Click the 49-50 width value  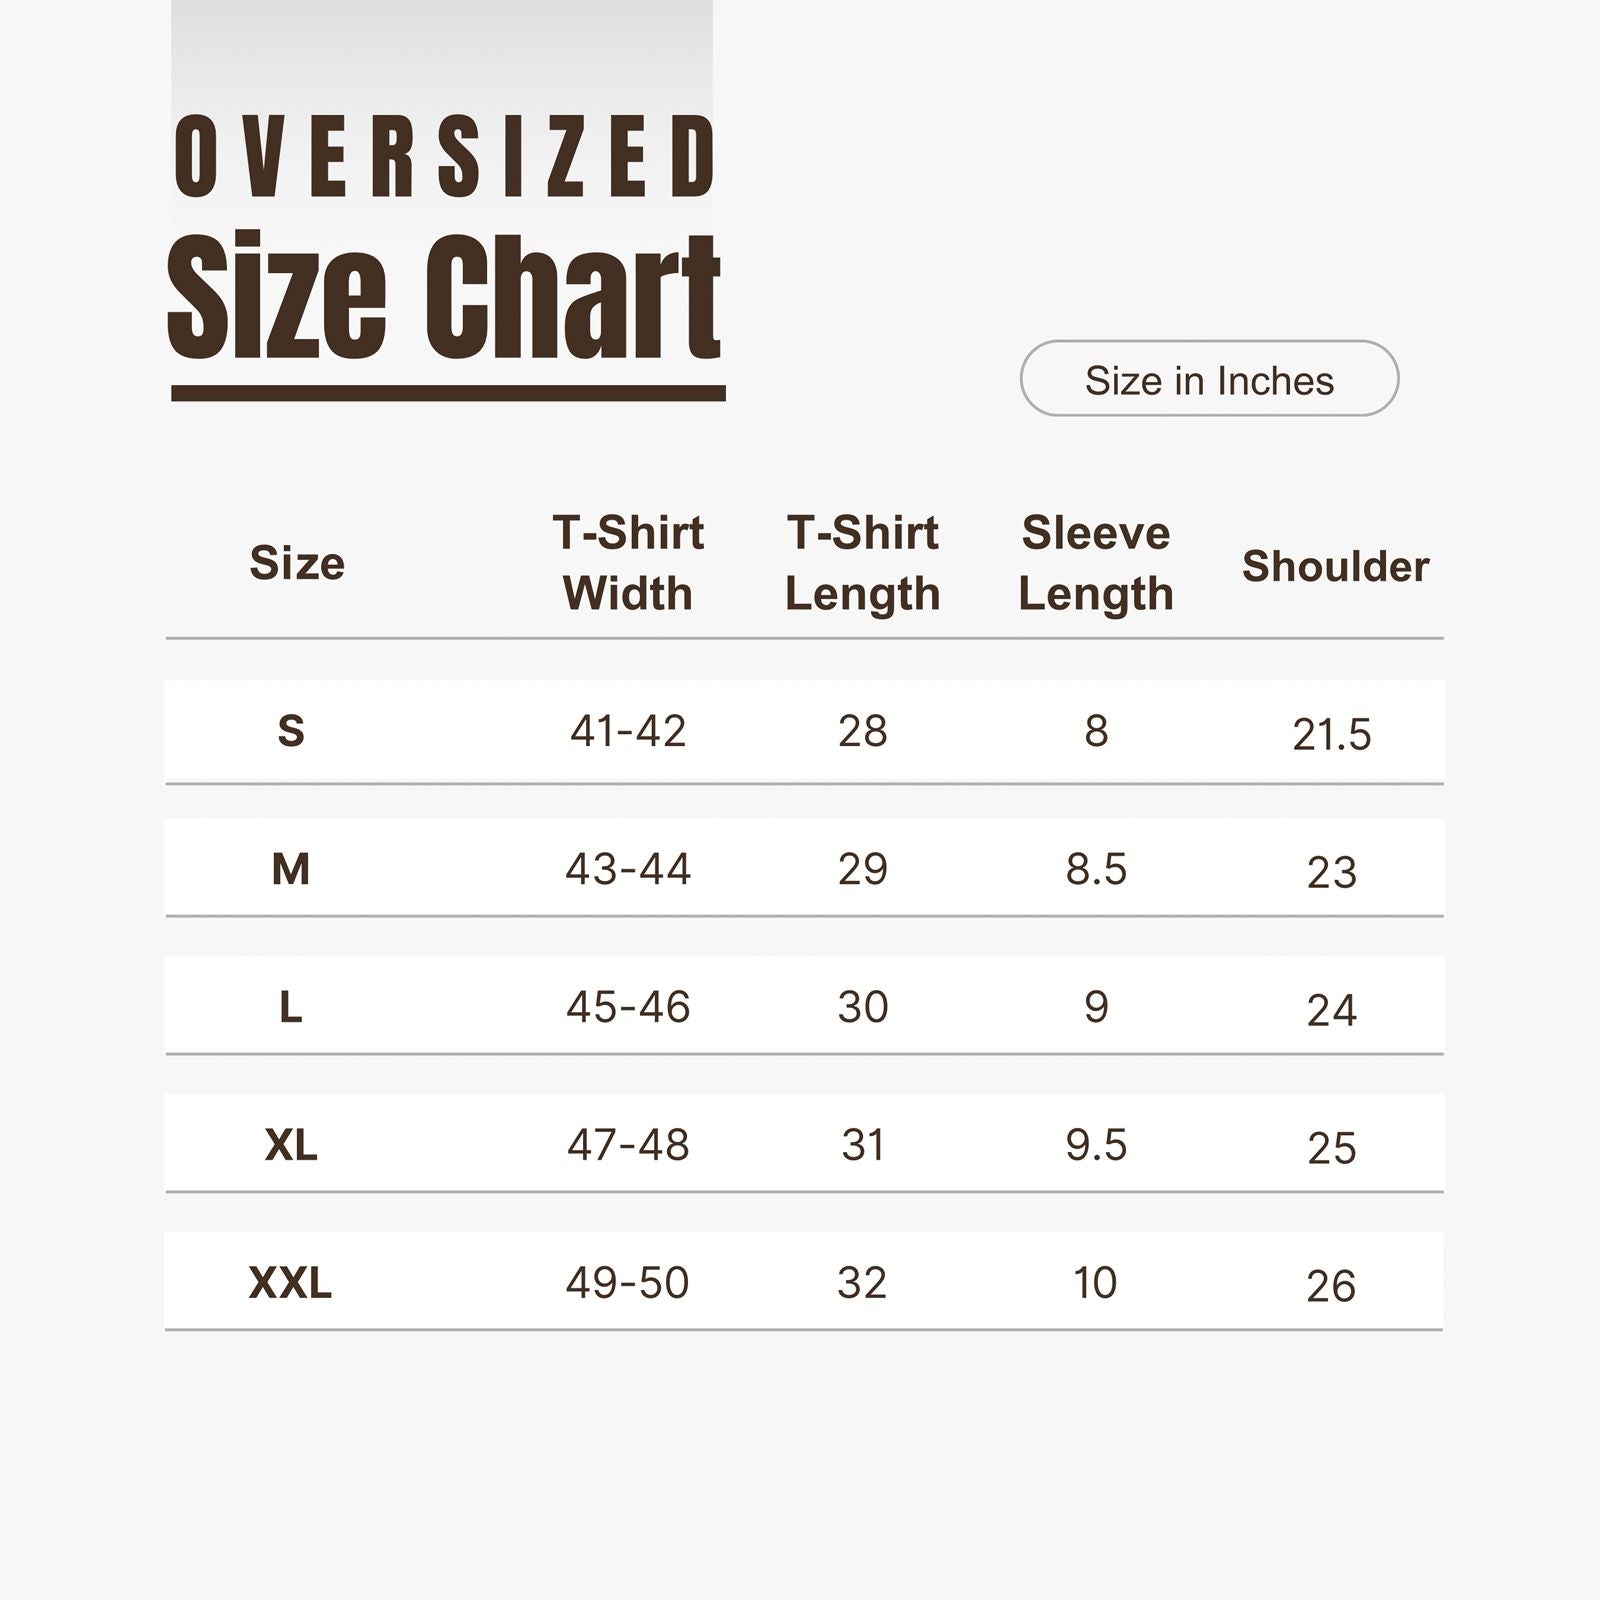click(x=627, y=1283)
